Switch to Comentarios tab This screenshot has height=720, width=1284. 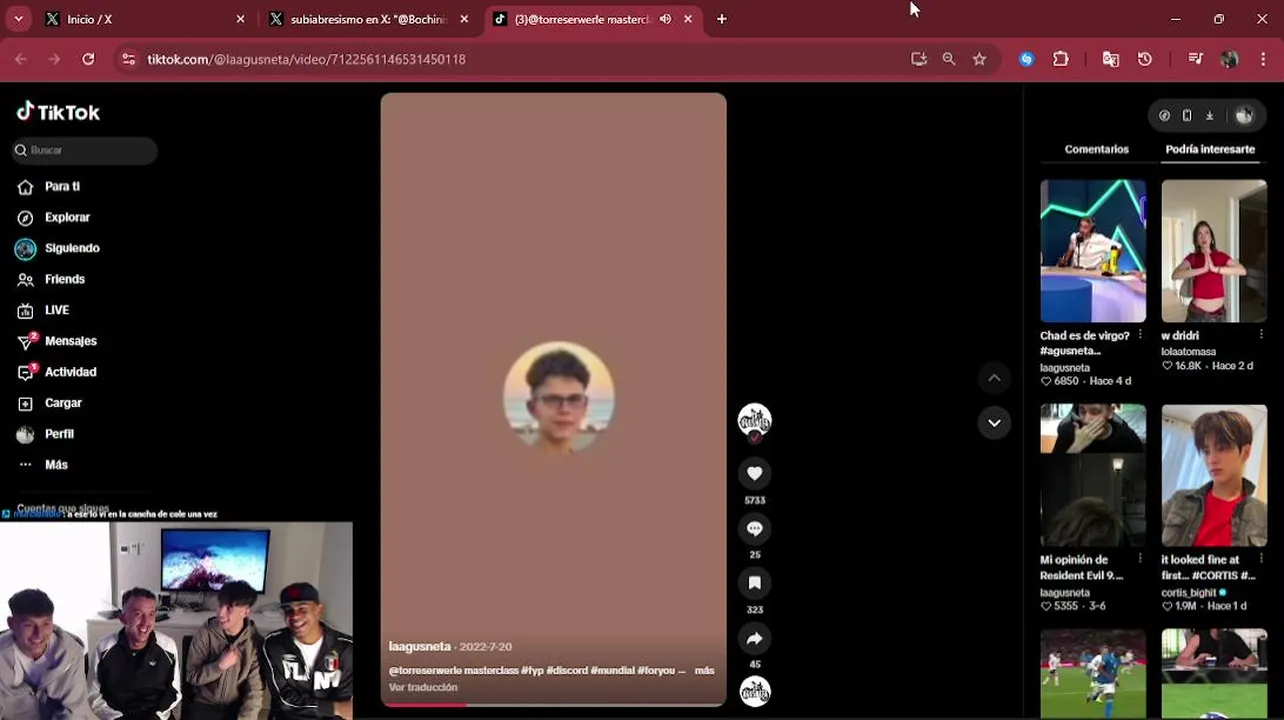(1096, 149)
